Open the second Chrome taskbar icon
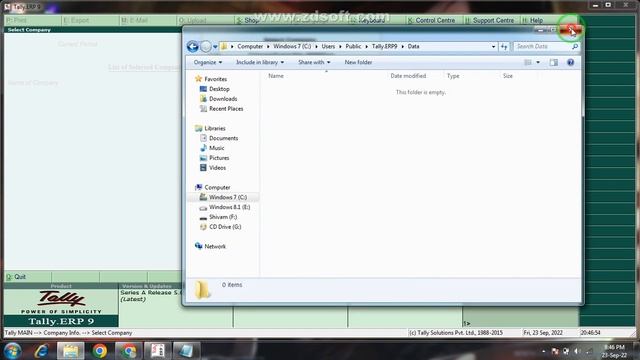The image size is (640, 360). click(x=129, y=351)
